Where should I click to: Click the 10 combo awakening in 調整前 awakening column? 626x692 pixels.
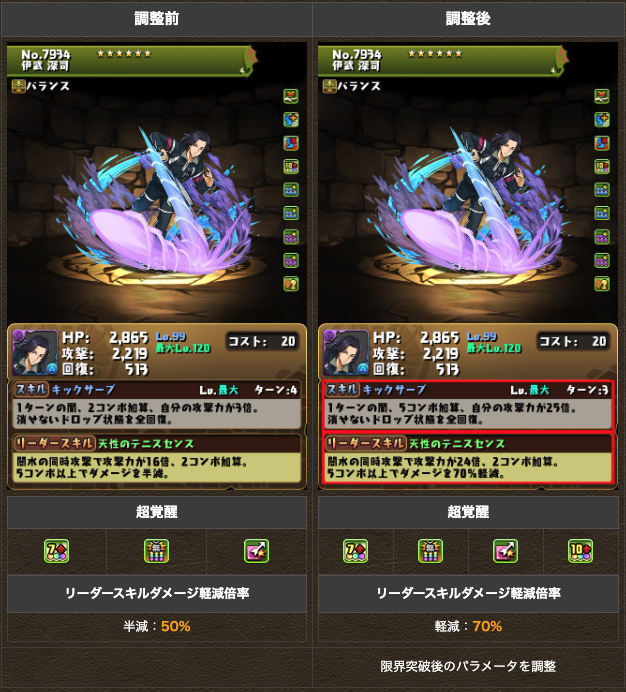pos(291,166)
